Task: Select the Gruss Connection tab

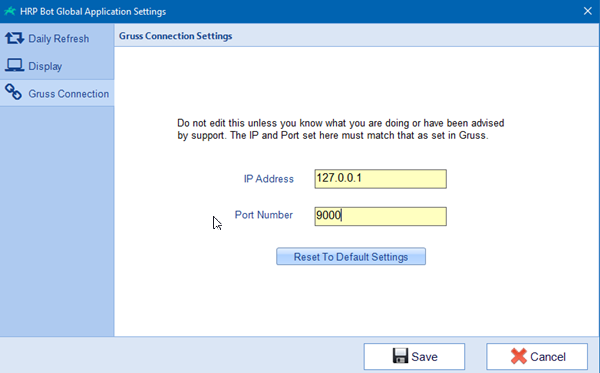Action: pos(57,93)
